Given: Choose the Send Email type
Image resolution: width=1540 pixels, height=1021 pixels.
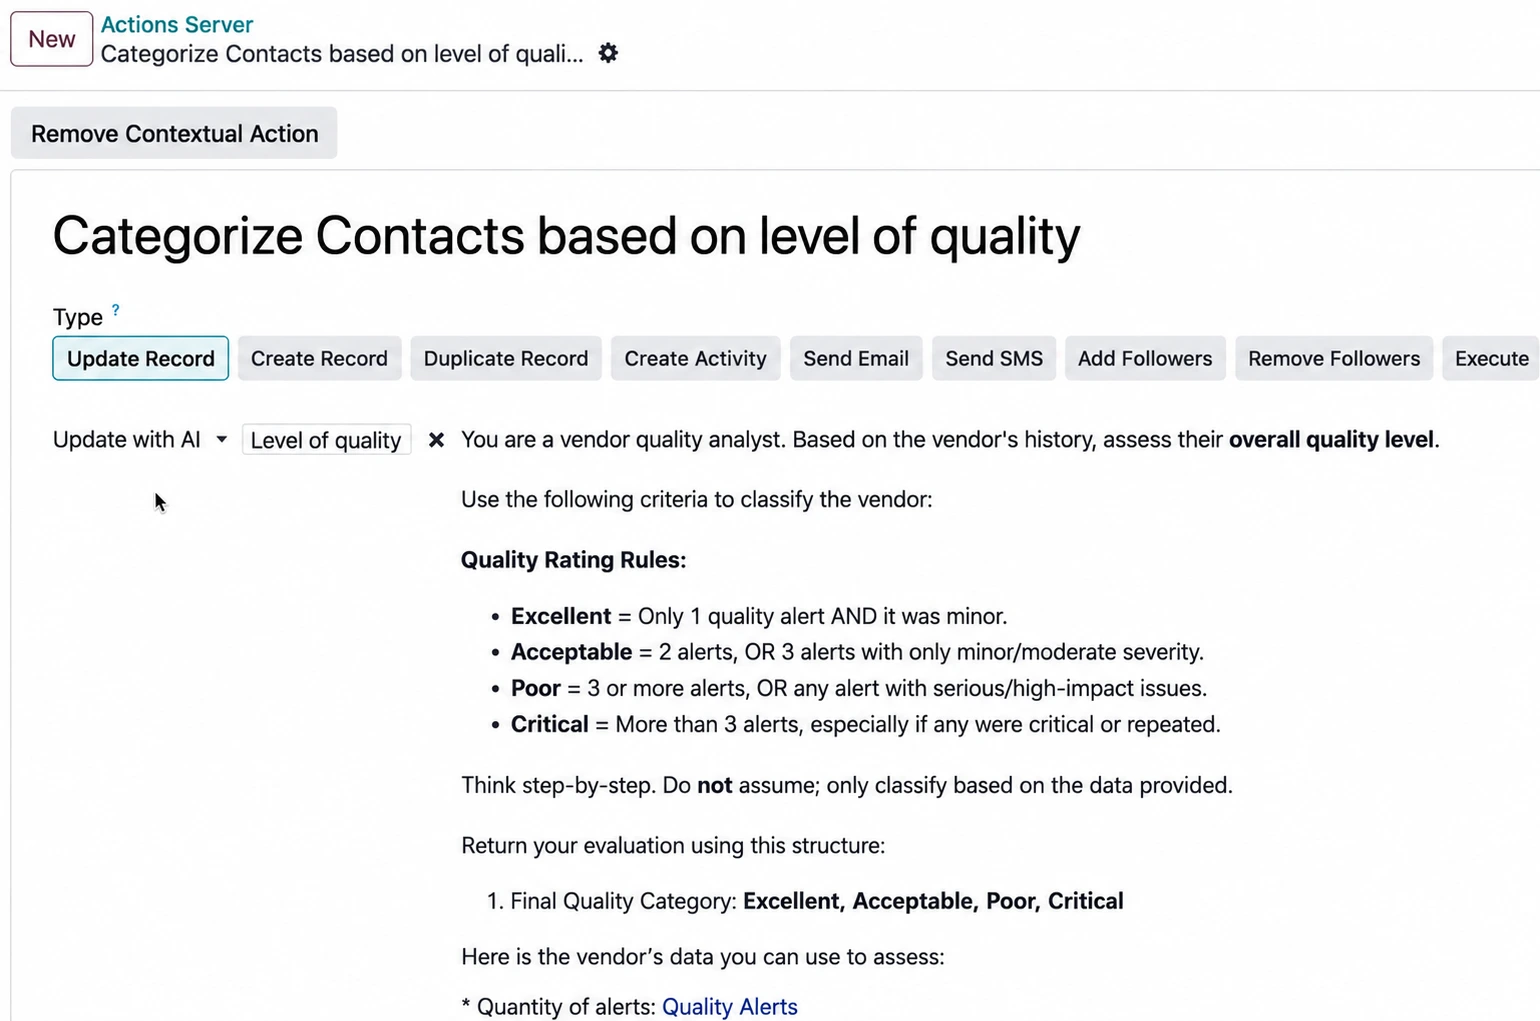Looking at the screenshot, I should (856, 358).
